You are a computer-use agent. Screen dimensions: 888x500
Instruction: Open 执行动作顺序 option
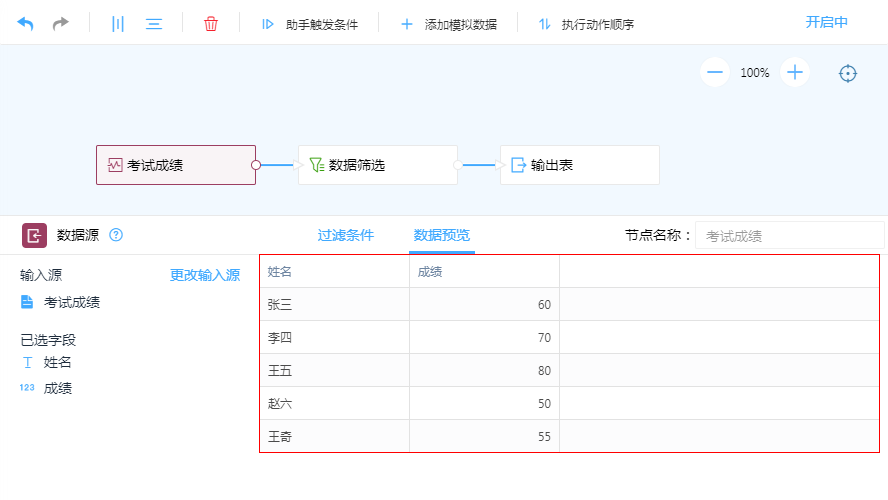[x=586, y=24]
